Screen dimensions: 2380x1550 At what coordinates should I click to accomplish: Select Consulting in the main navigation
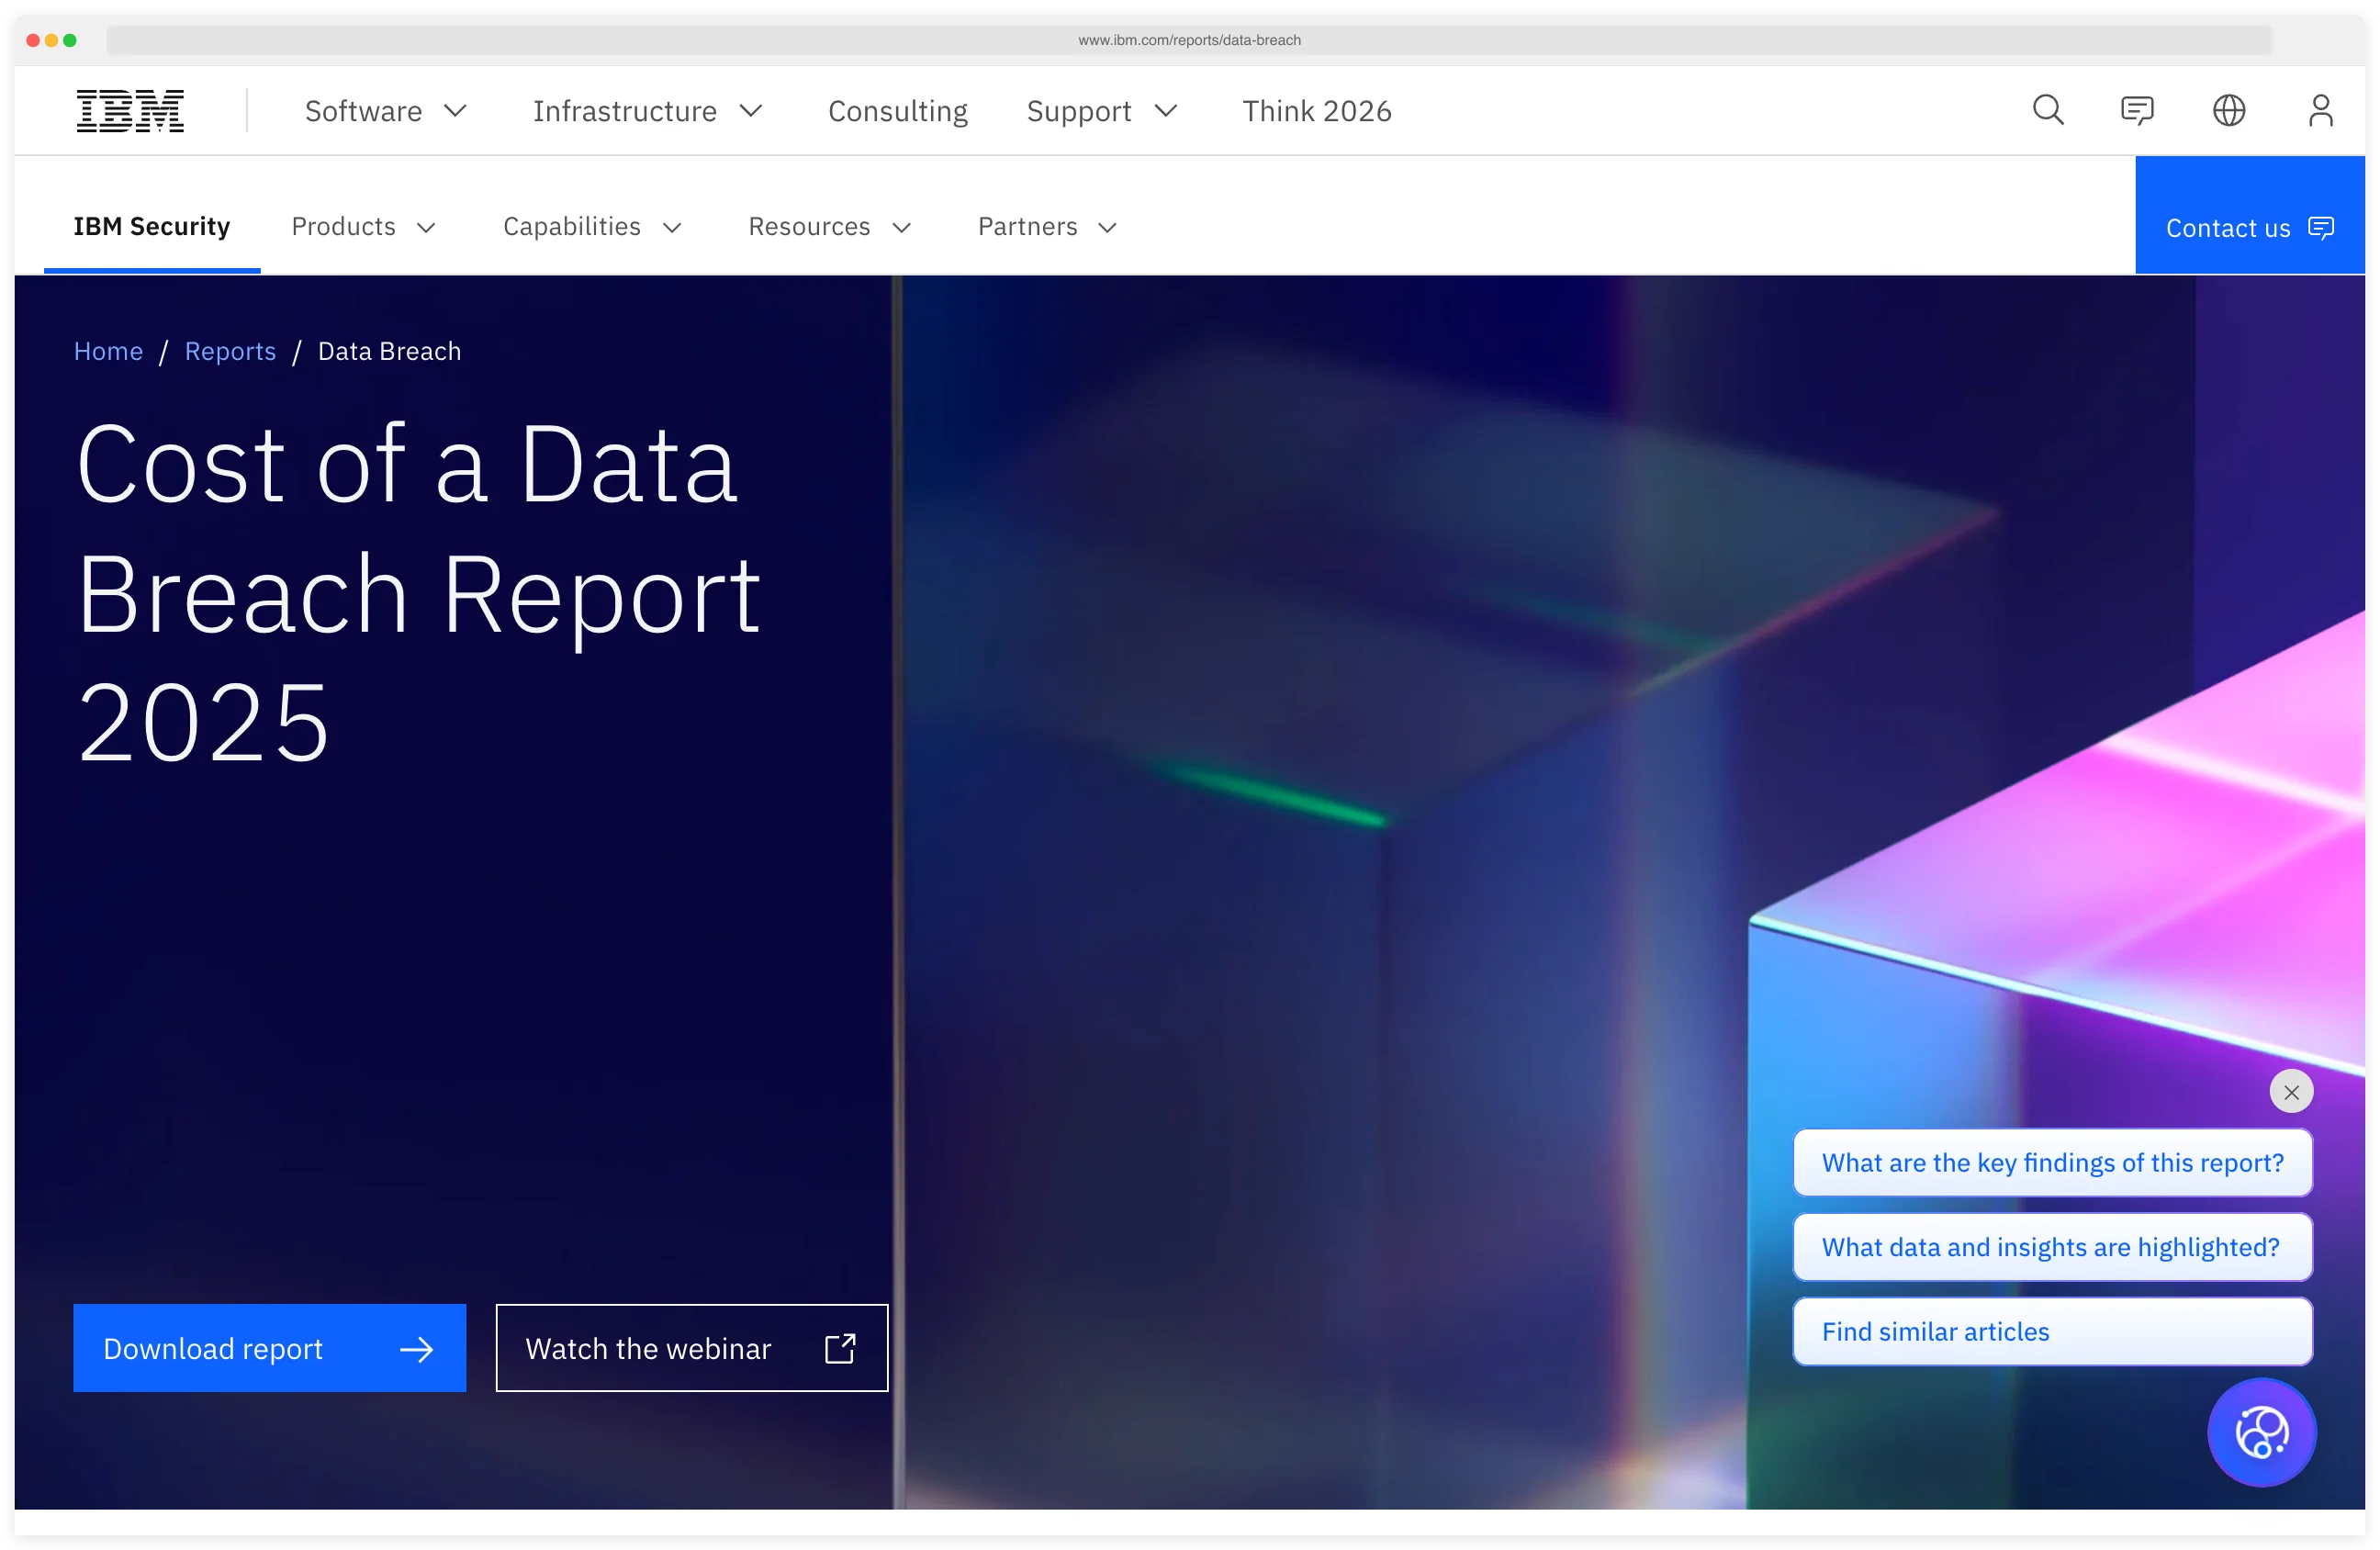click(897, 111)
